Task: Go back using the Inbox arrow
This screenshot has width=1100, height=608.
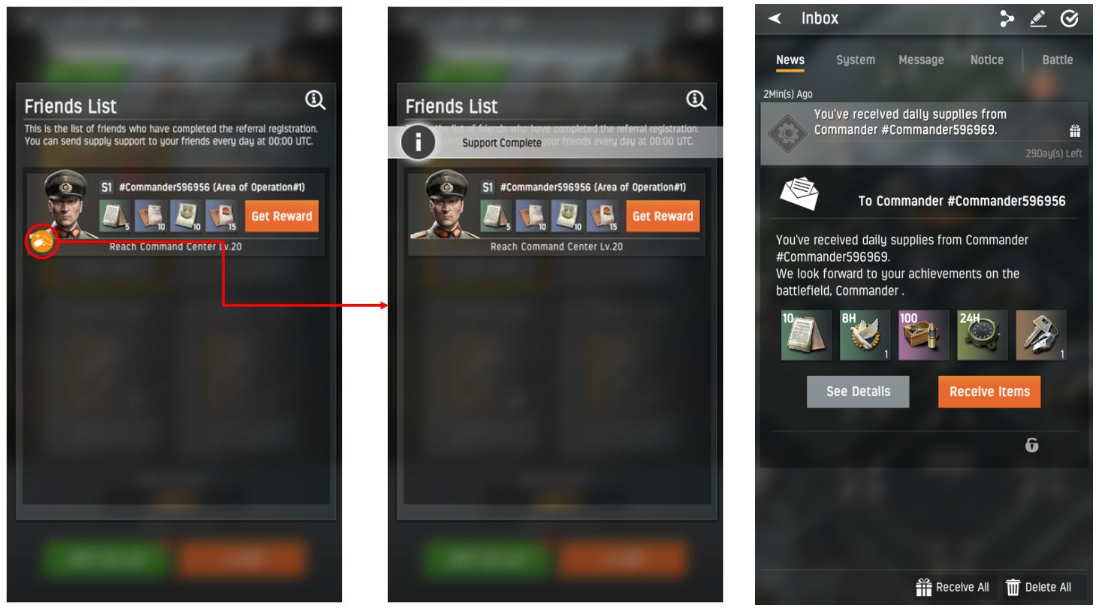Action: coord(774,18)
